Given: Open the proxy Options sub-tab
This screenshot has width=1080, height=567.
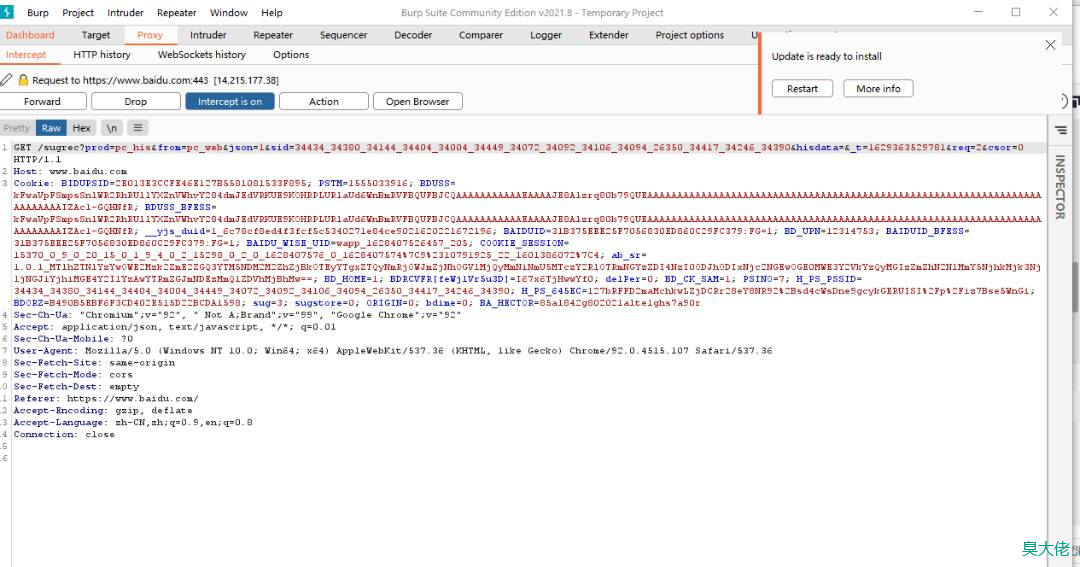Looking at the screenshot, I should coord(291,54).
